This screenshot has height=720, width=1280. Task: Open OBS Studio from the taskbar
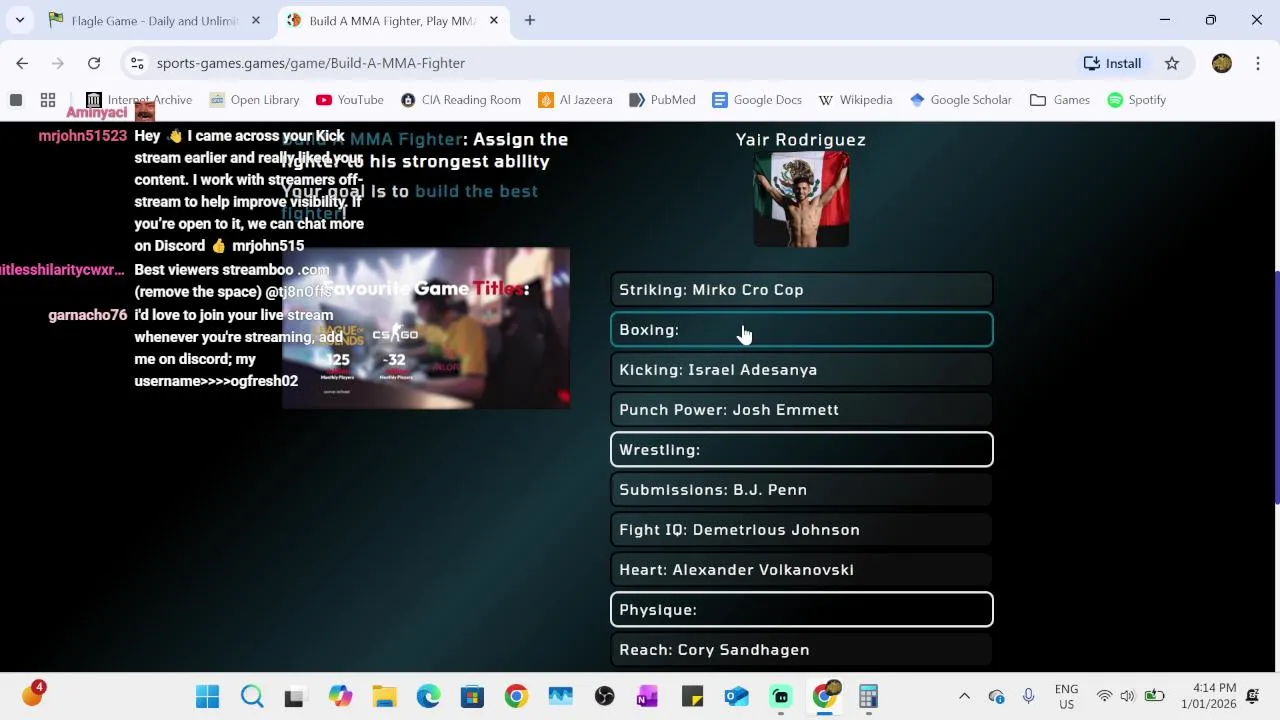coord(604,697)
